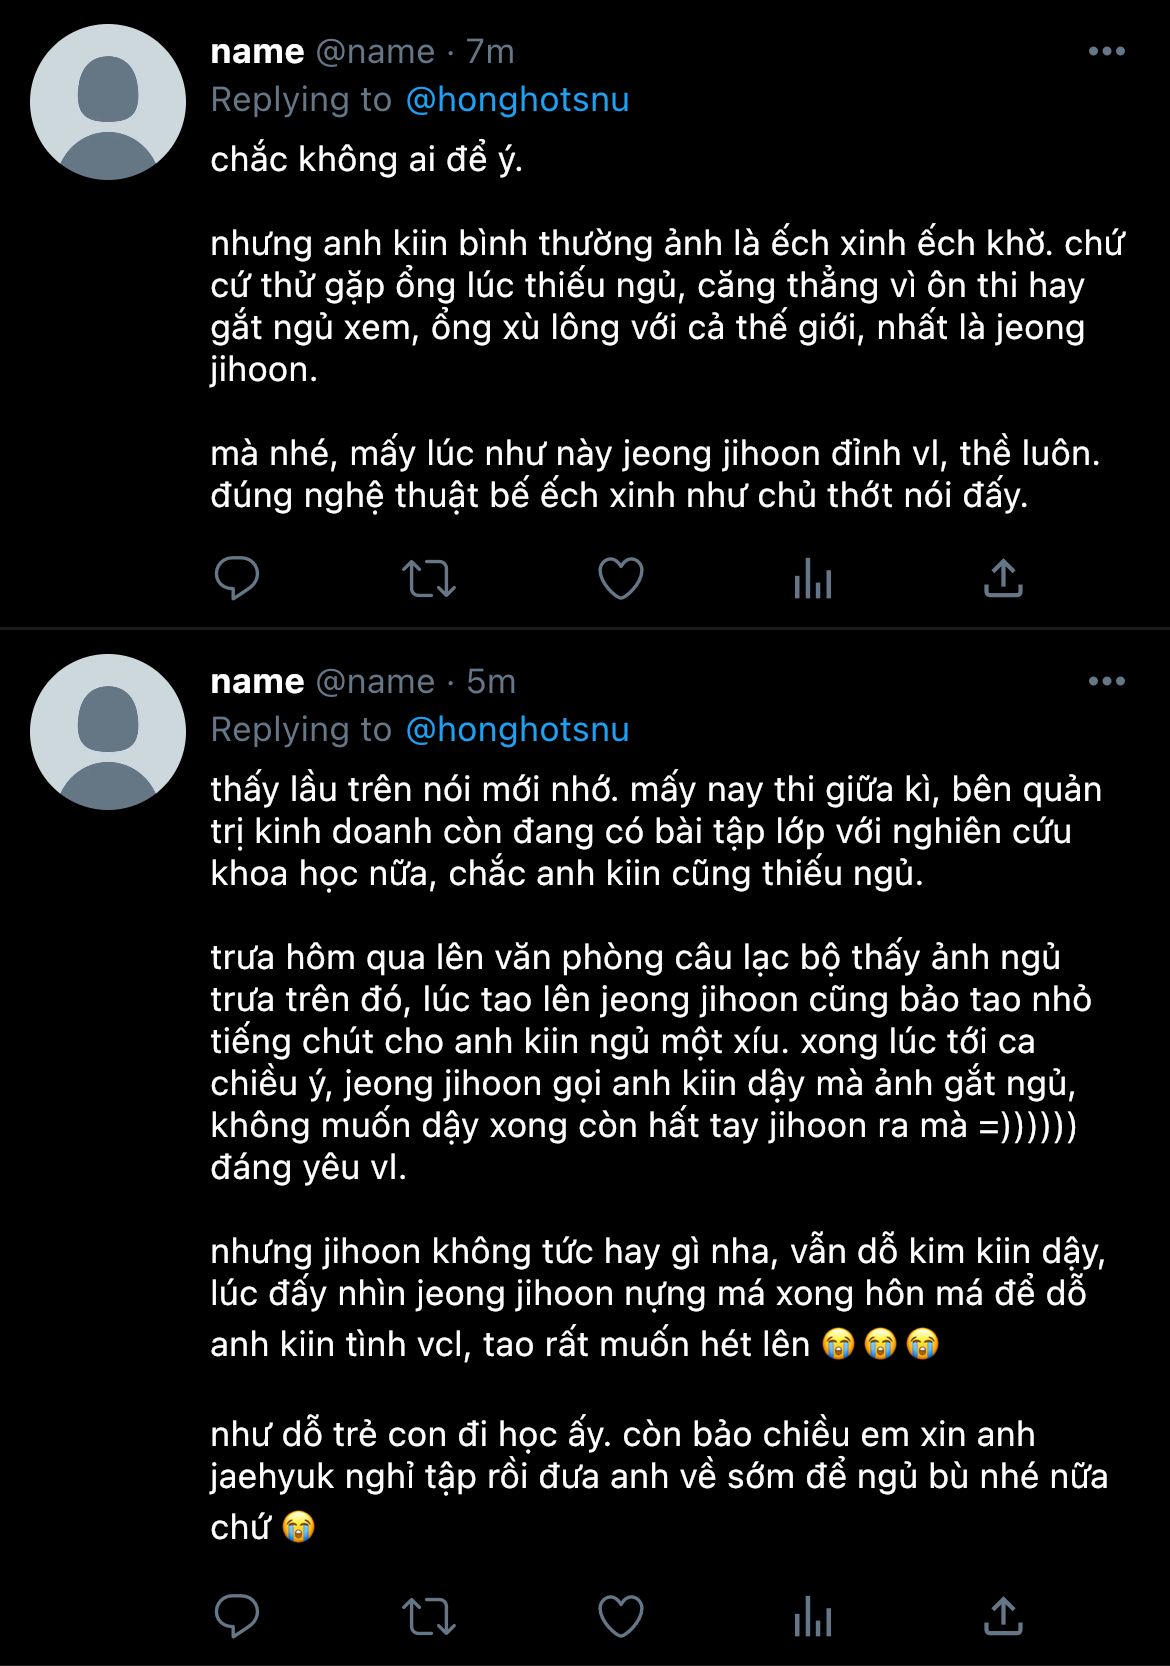Open @honghotsnu link in first tweet

click(x=517, y=100)
